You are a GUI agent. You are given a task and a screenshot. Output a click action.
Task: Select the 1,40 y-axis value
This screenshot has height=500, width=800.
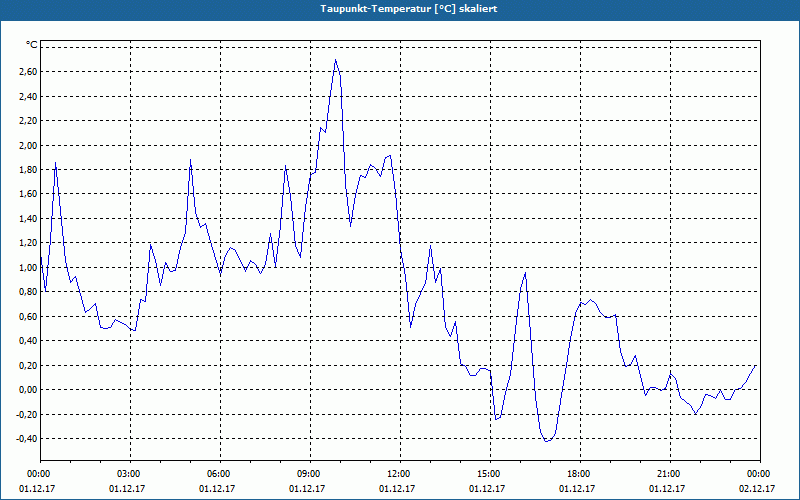[27, 218]
